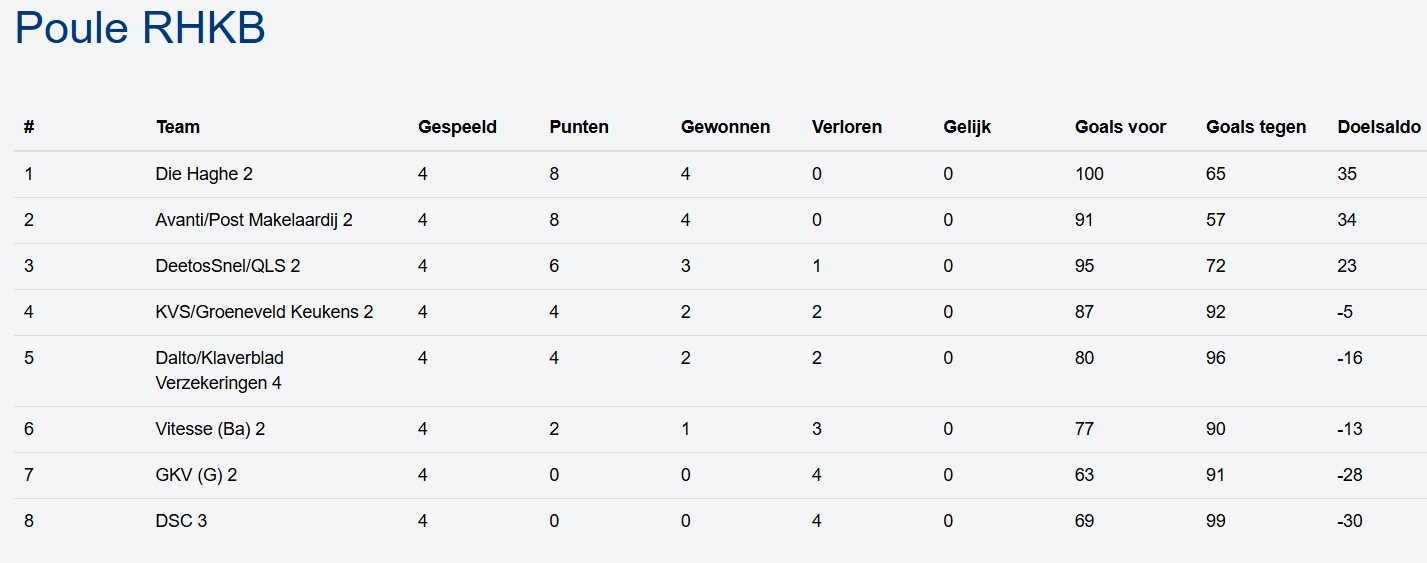Select Dalto/Klaverblad Verzekeringen 4 team
Viewport: 1427px width, 563px height.
point(220,370)
